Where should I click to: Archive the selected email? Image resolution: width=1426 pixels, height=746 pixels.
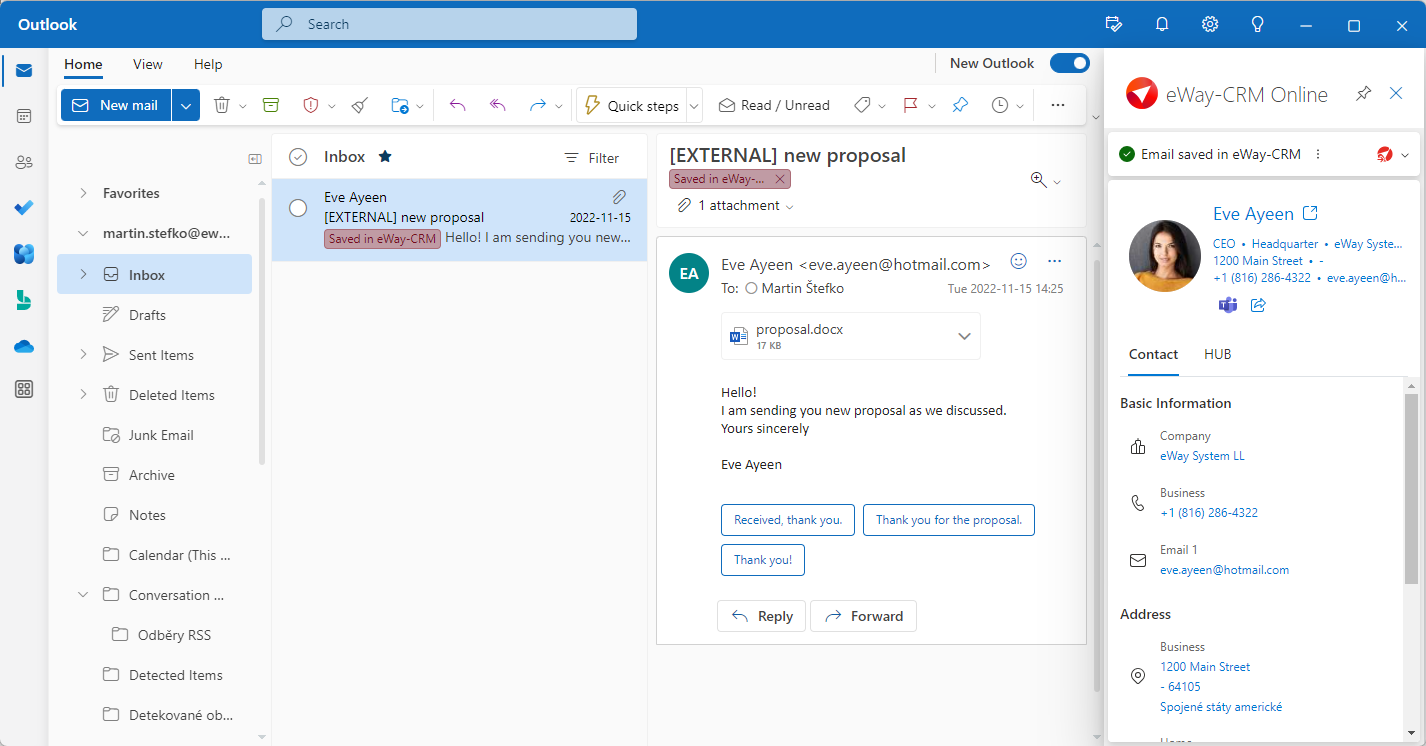coord(270,105)
